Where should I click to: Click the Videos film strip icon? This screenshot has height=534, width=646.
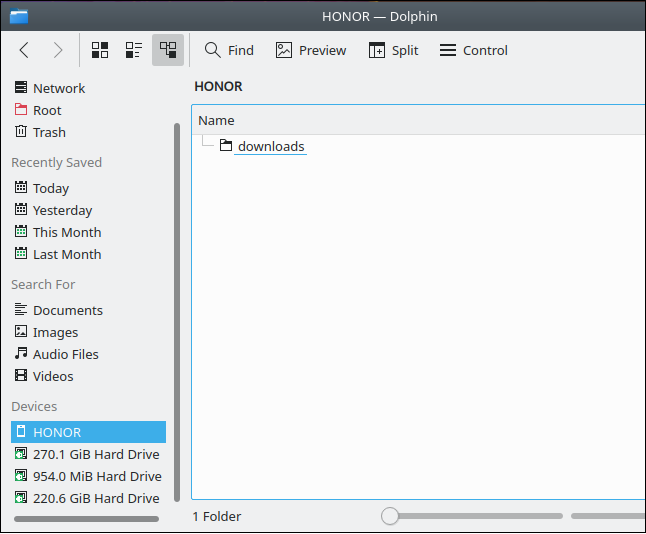pyautogui.click(x=21, y=375)
